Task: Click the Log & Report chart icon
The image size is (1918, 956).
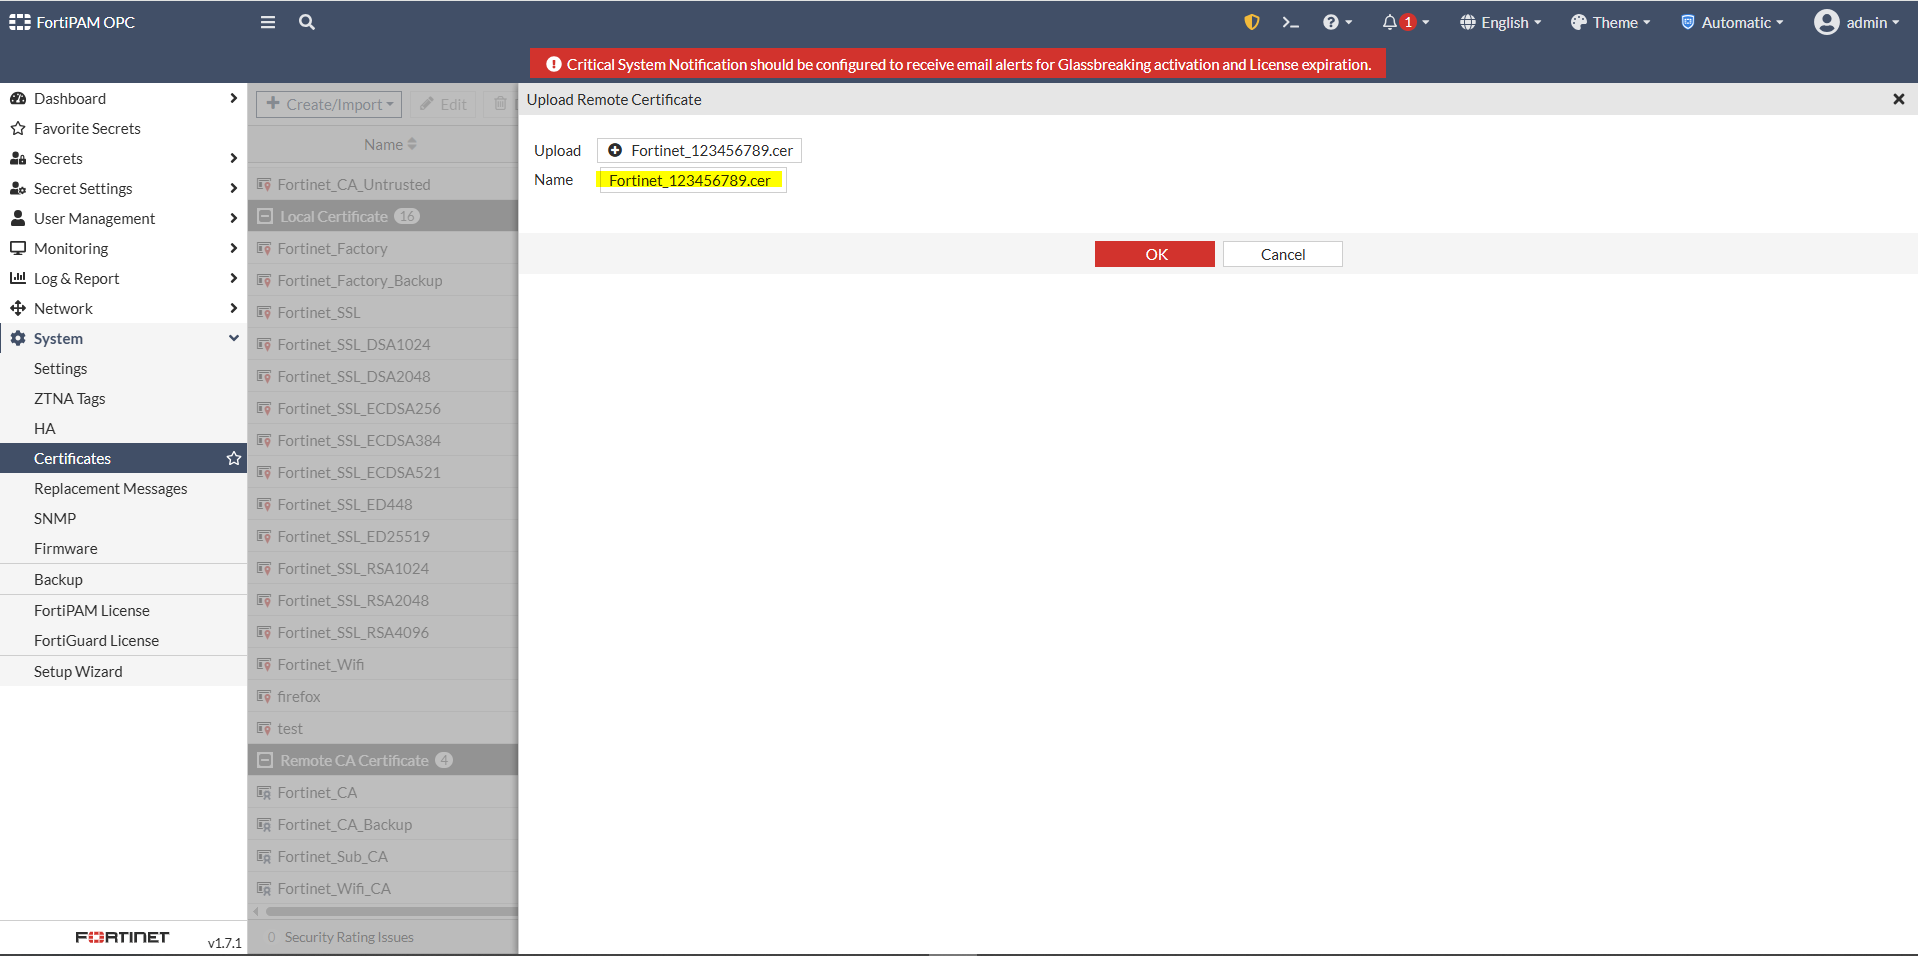Action: tap(18, 278)
